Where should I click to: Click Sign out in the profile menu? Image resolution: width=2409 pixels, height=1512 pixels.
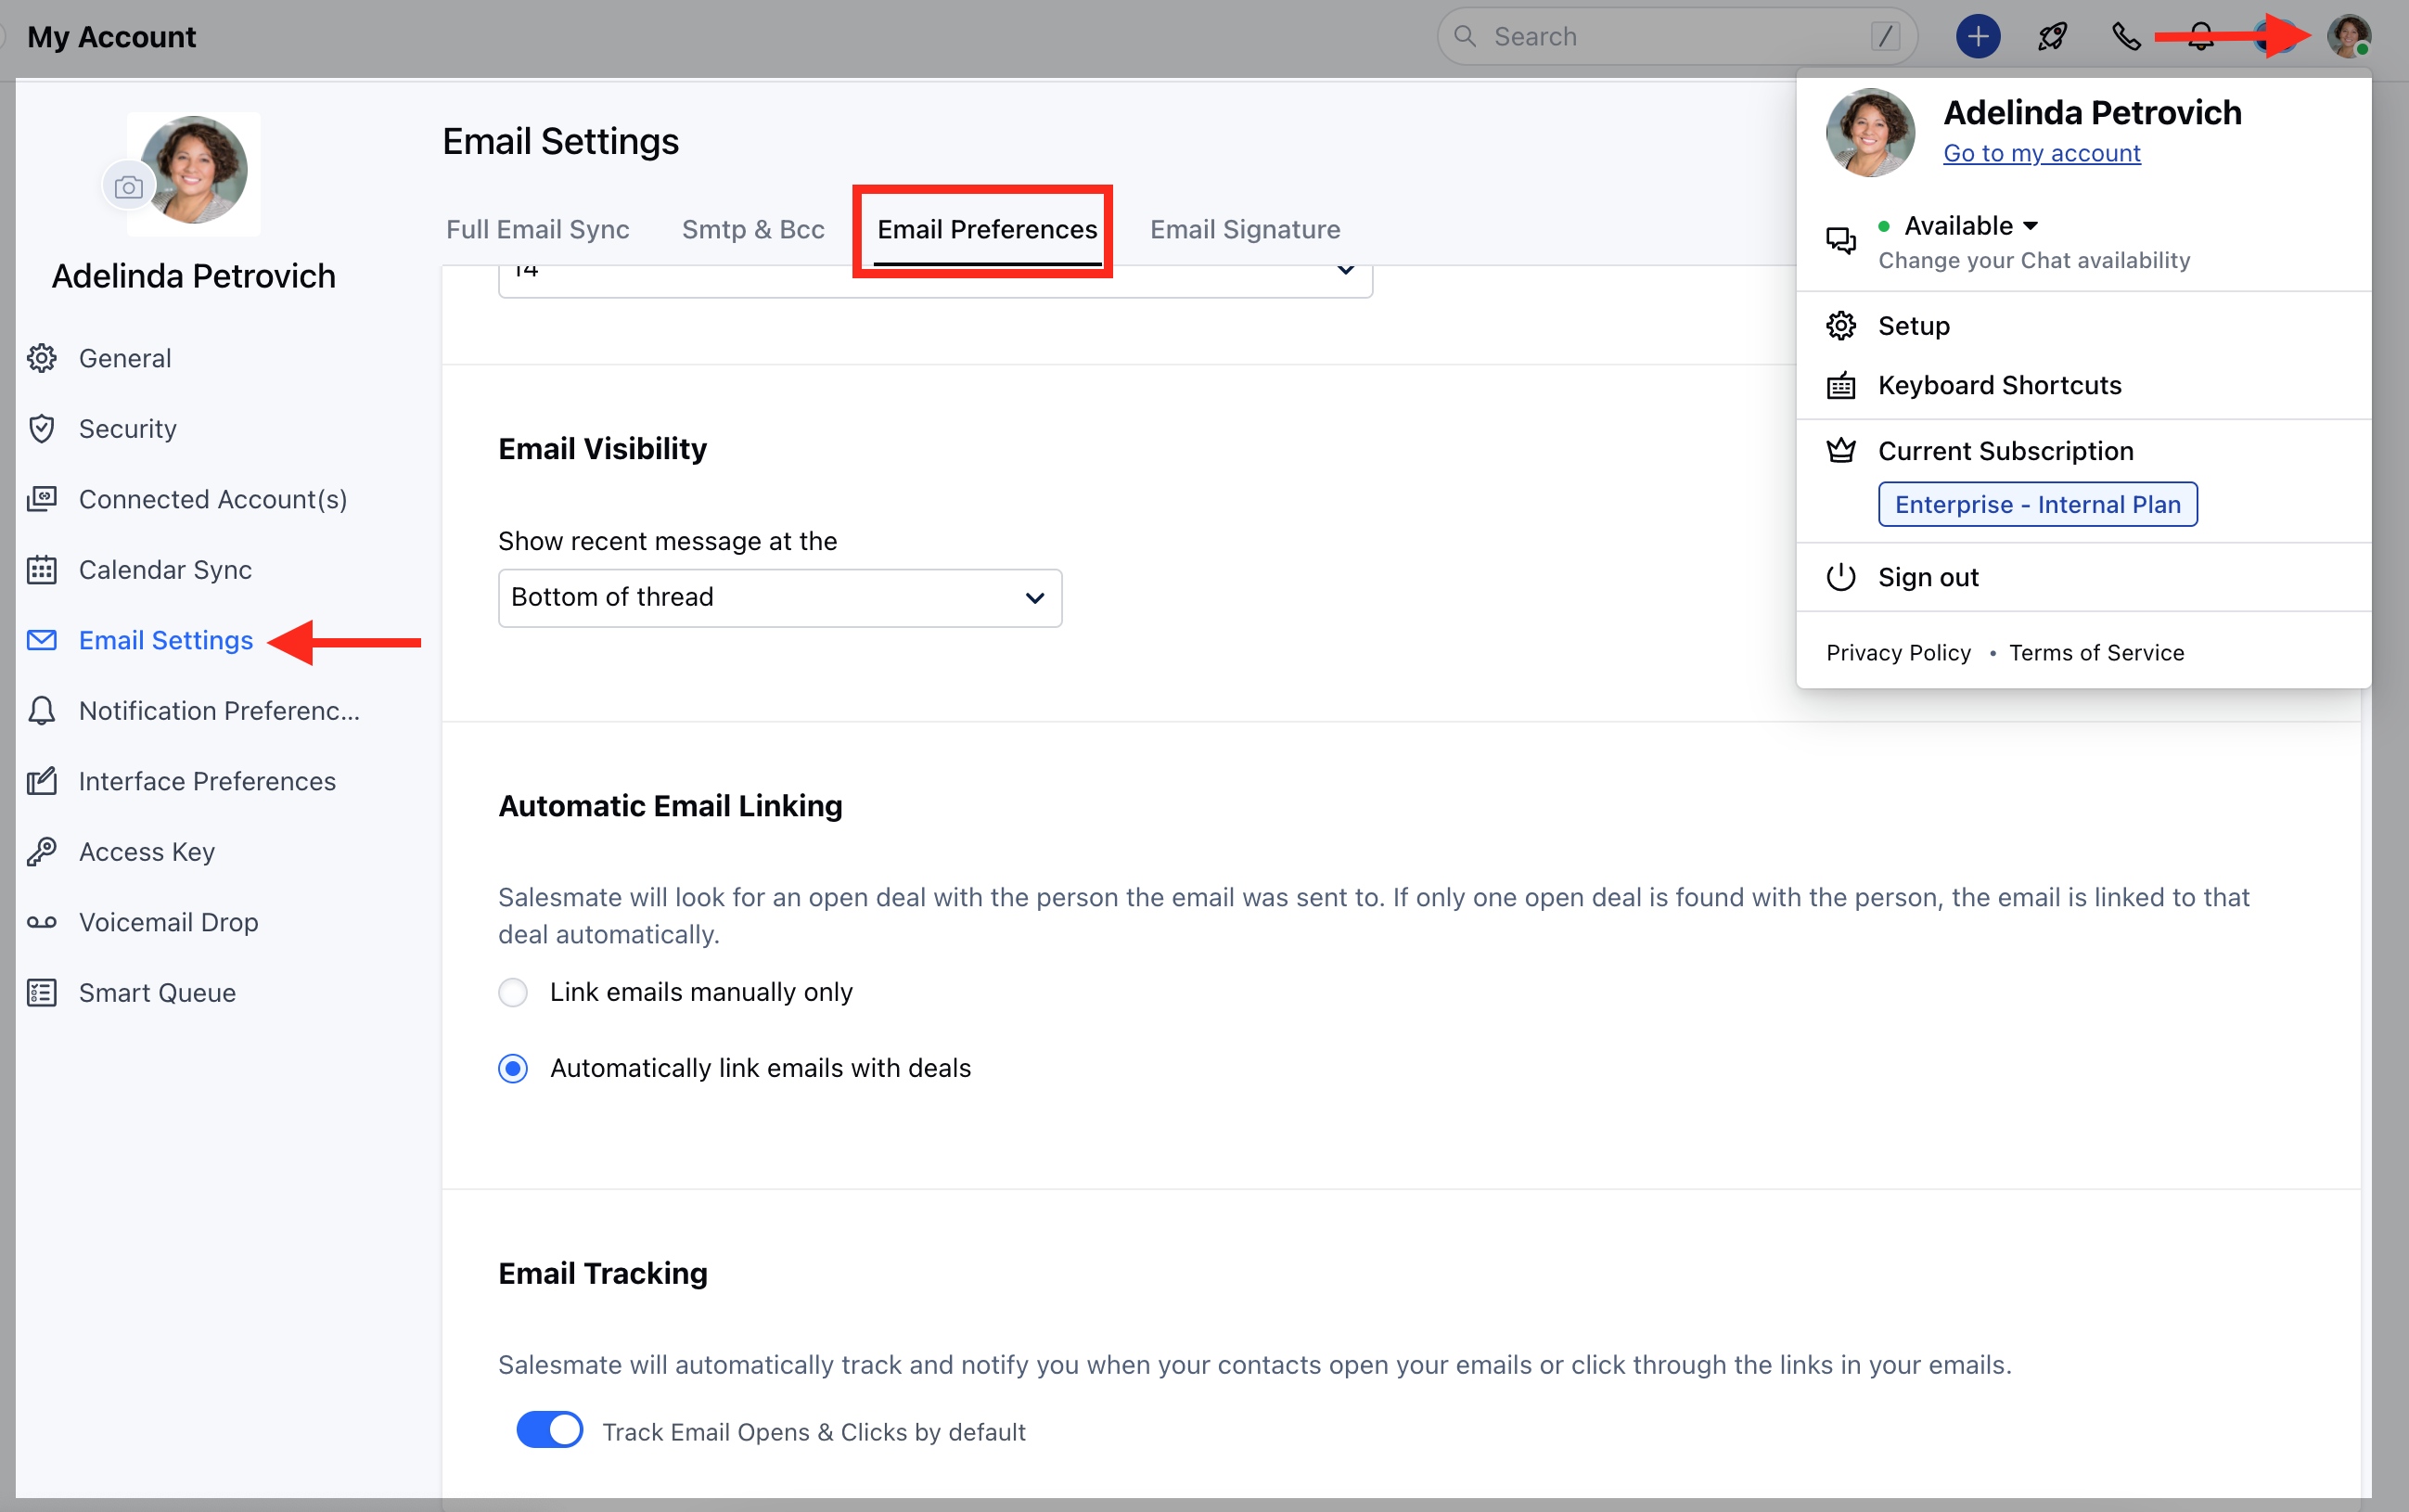[x=1927, y=577]
